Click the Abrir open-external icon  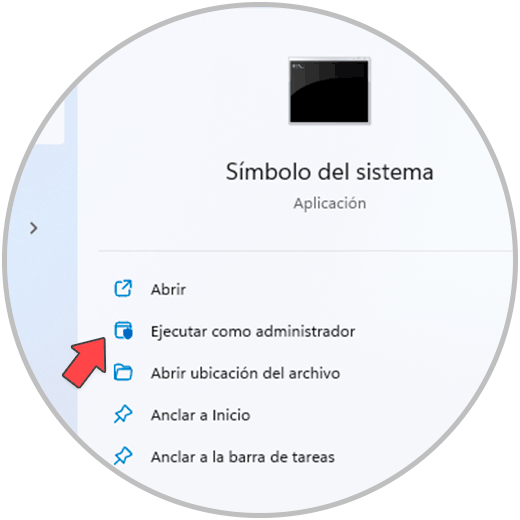coord(123,288)
